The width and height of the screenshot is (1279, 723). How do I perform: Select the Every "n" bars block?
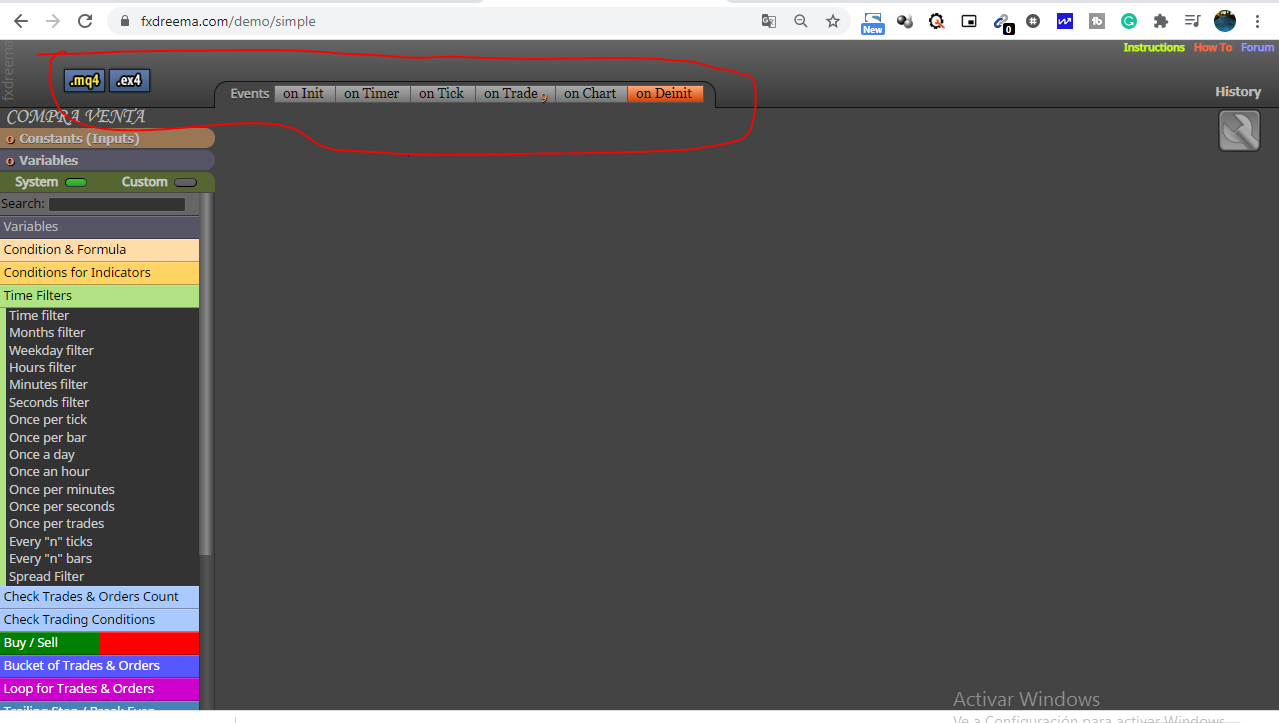pyautogui.click(x=50, y=558)
